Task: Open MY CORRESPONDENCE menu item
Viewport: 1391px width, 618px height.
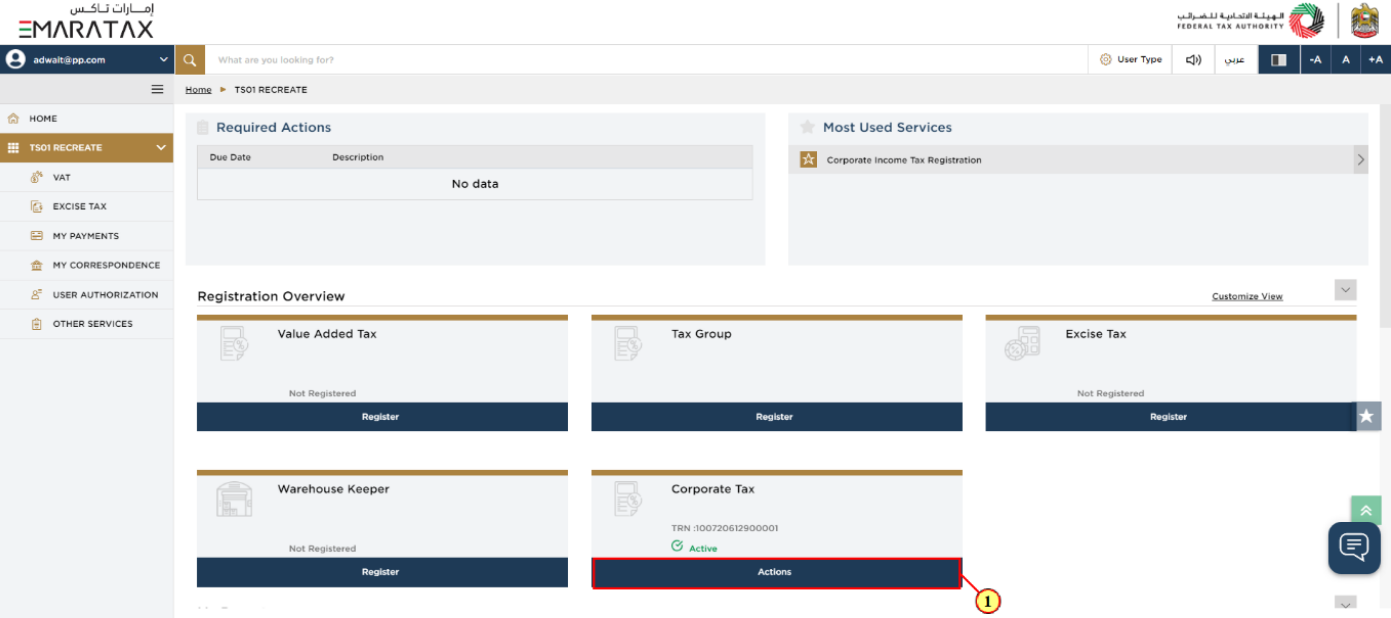Action: coord(86,265)
